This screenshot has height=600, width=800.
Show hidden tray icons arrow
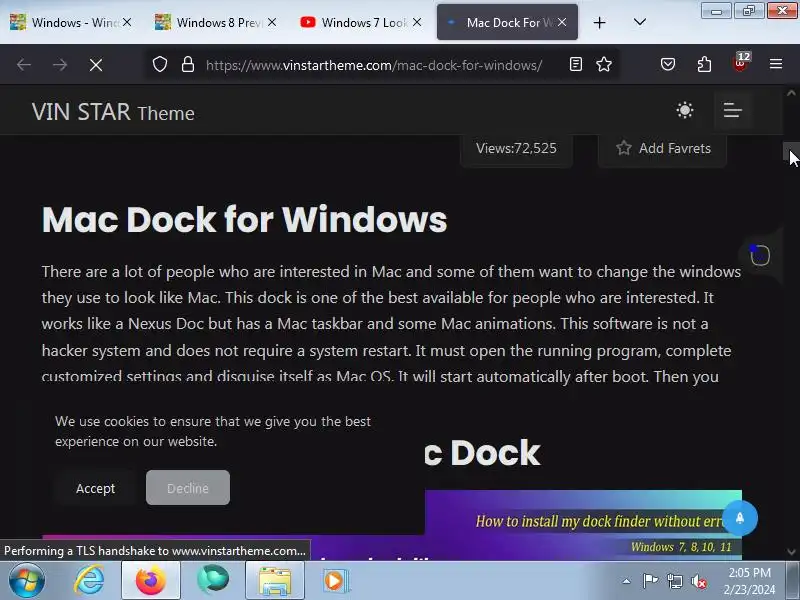point(627,581)
